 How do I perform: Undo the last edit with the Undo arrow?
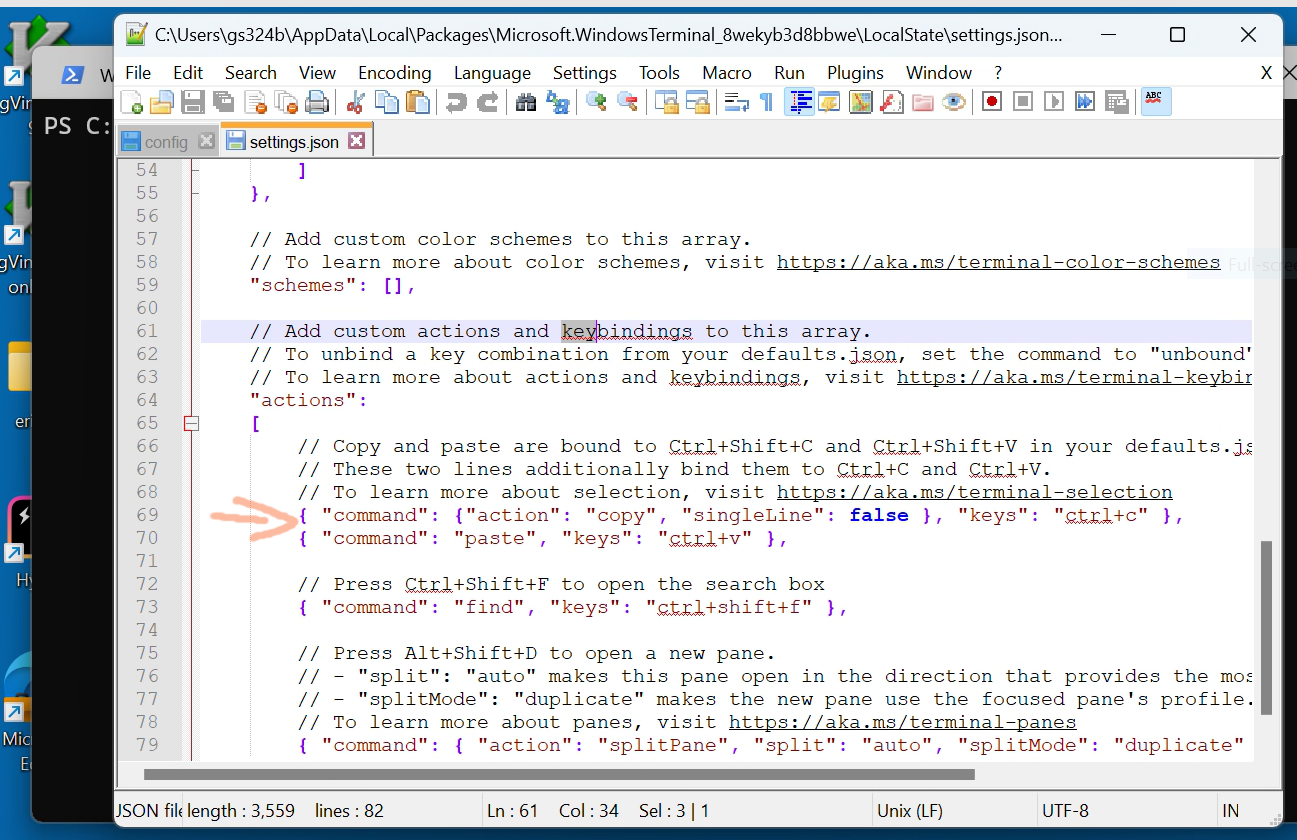[456, 102]
